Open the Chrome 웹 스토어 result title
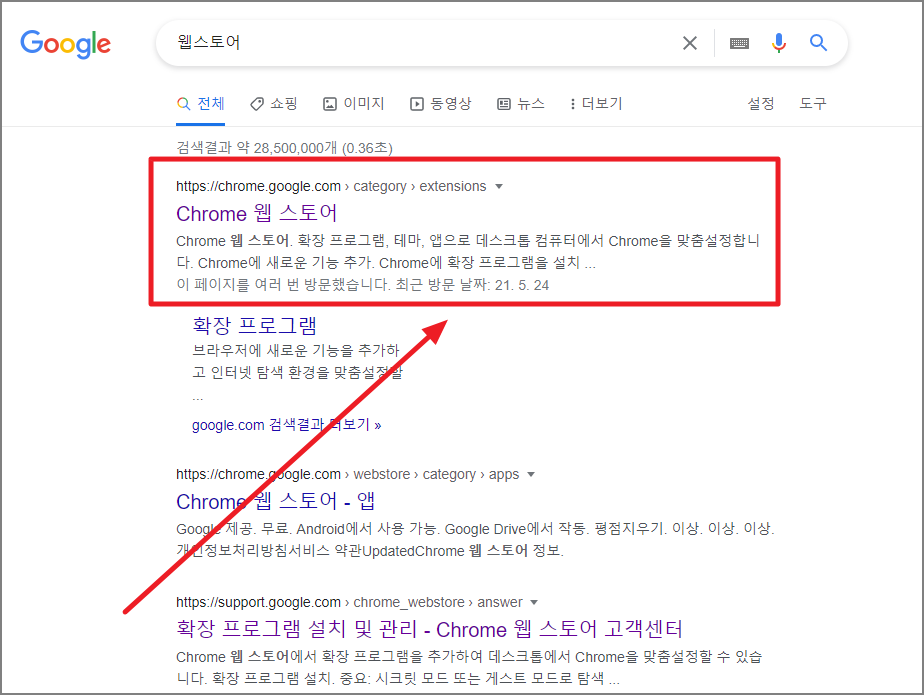This screenshot has width=924, height=695. 257,213
